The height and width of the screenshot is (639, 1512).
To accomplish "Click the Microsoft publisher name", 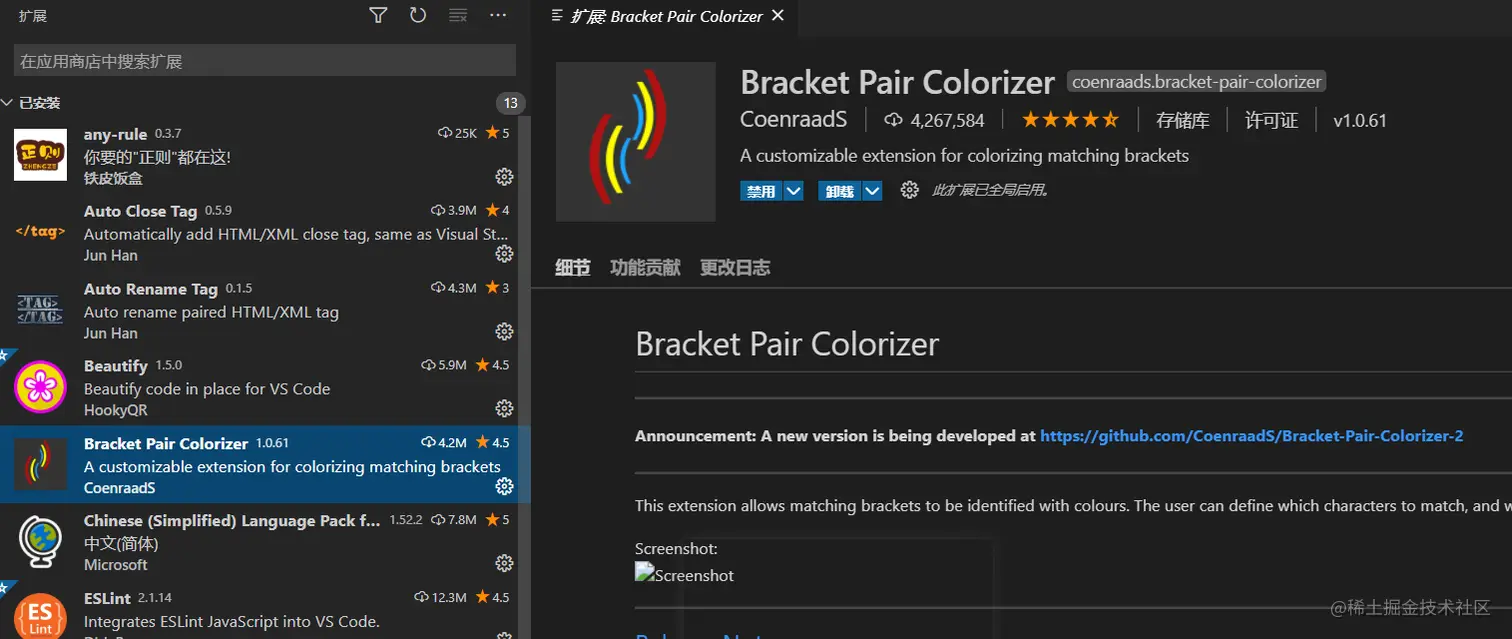I will pyautogui.click(x=116, y=565).
